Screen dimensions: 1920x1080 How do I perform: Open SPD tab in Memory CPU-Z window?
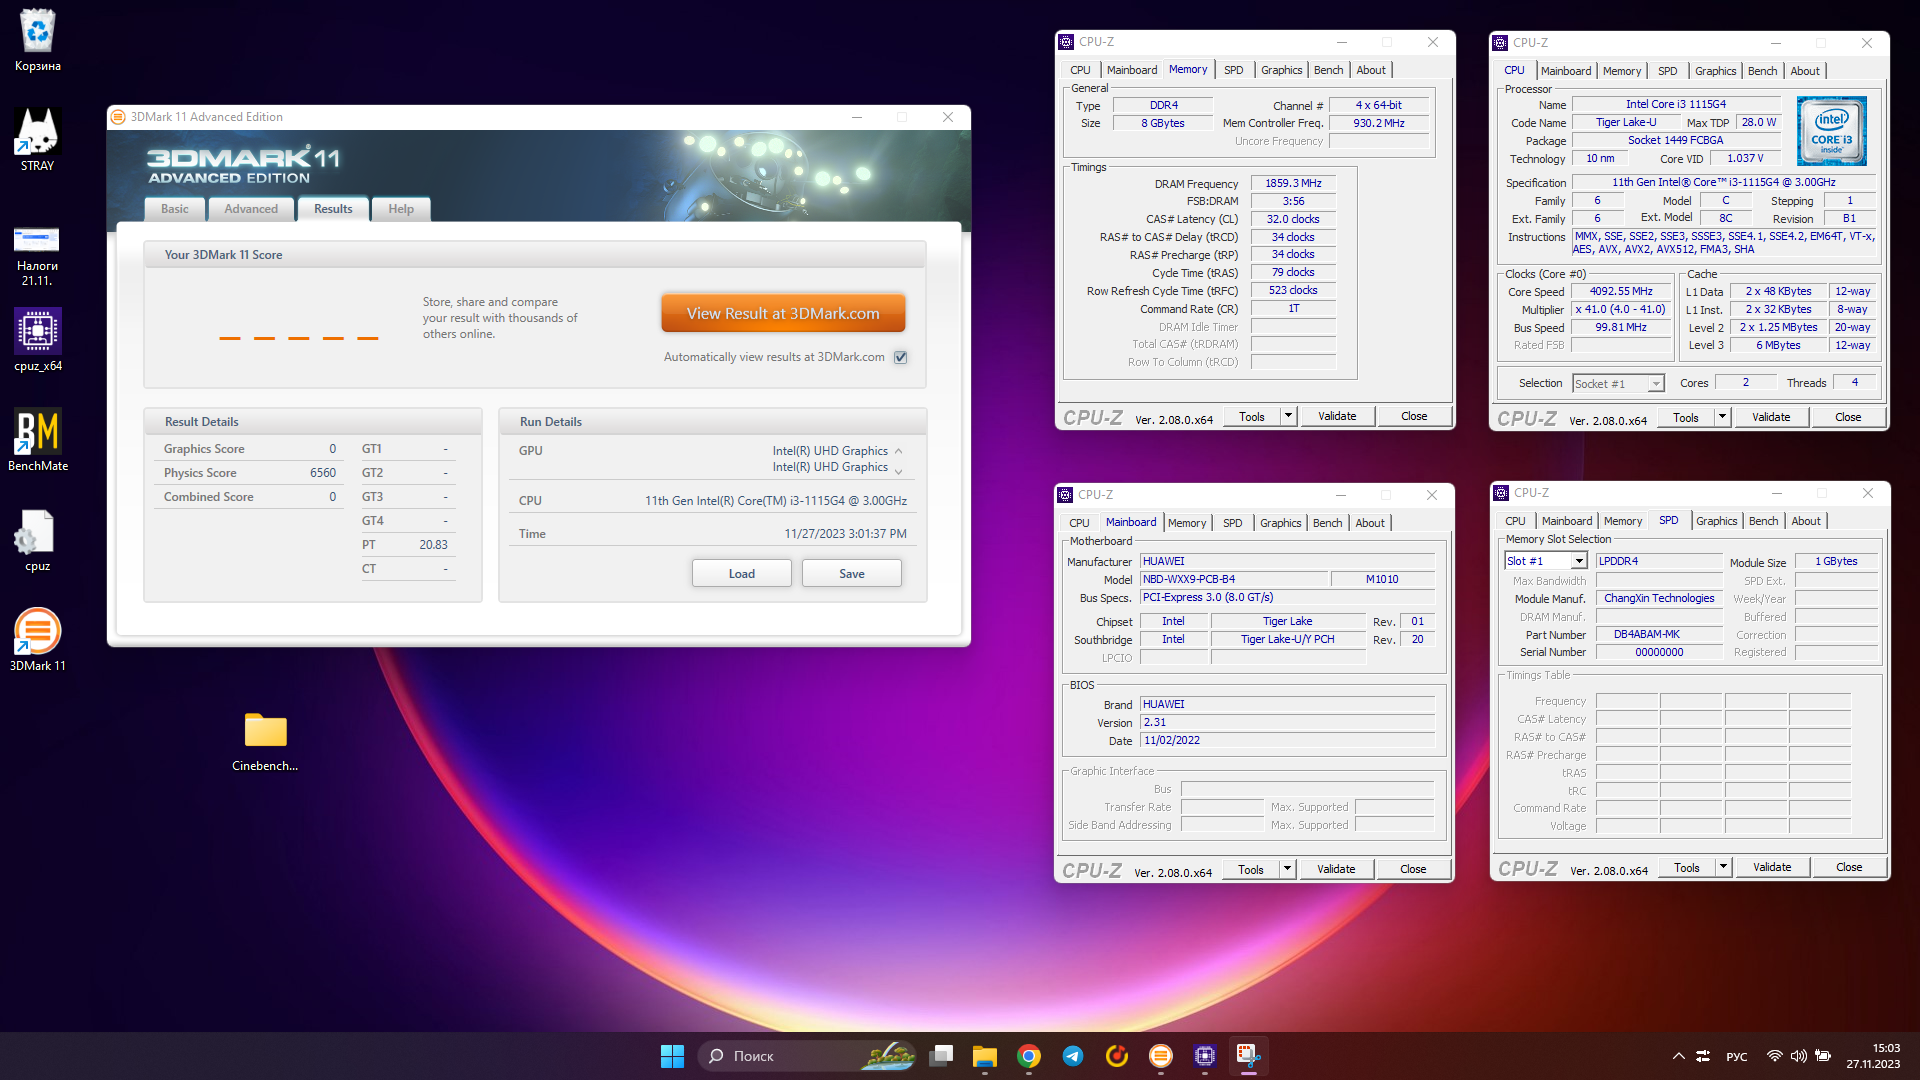click(1234, 70)
